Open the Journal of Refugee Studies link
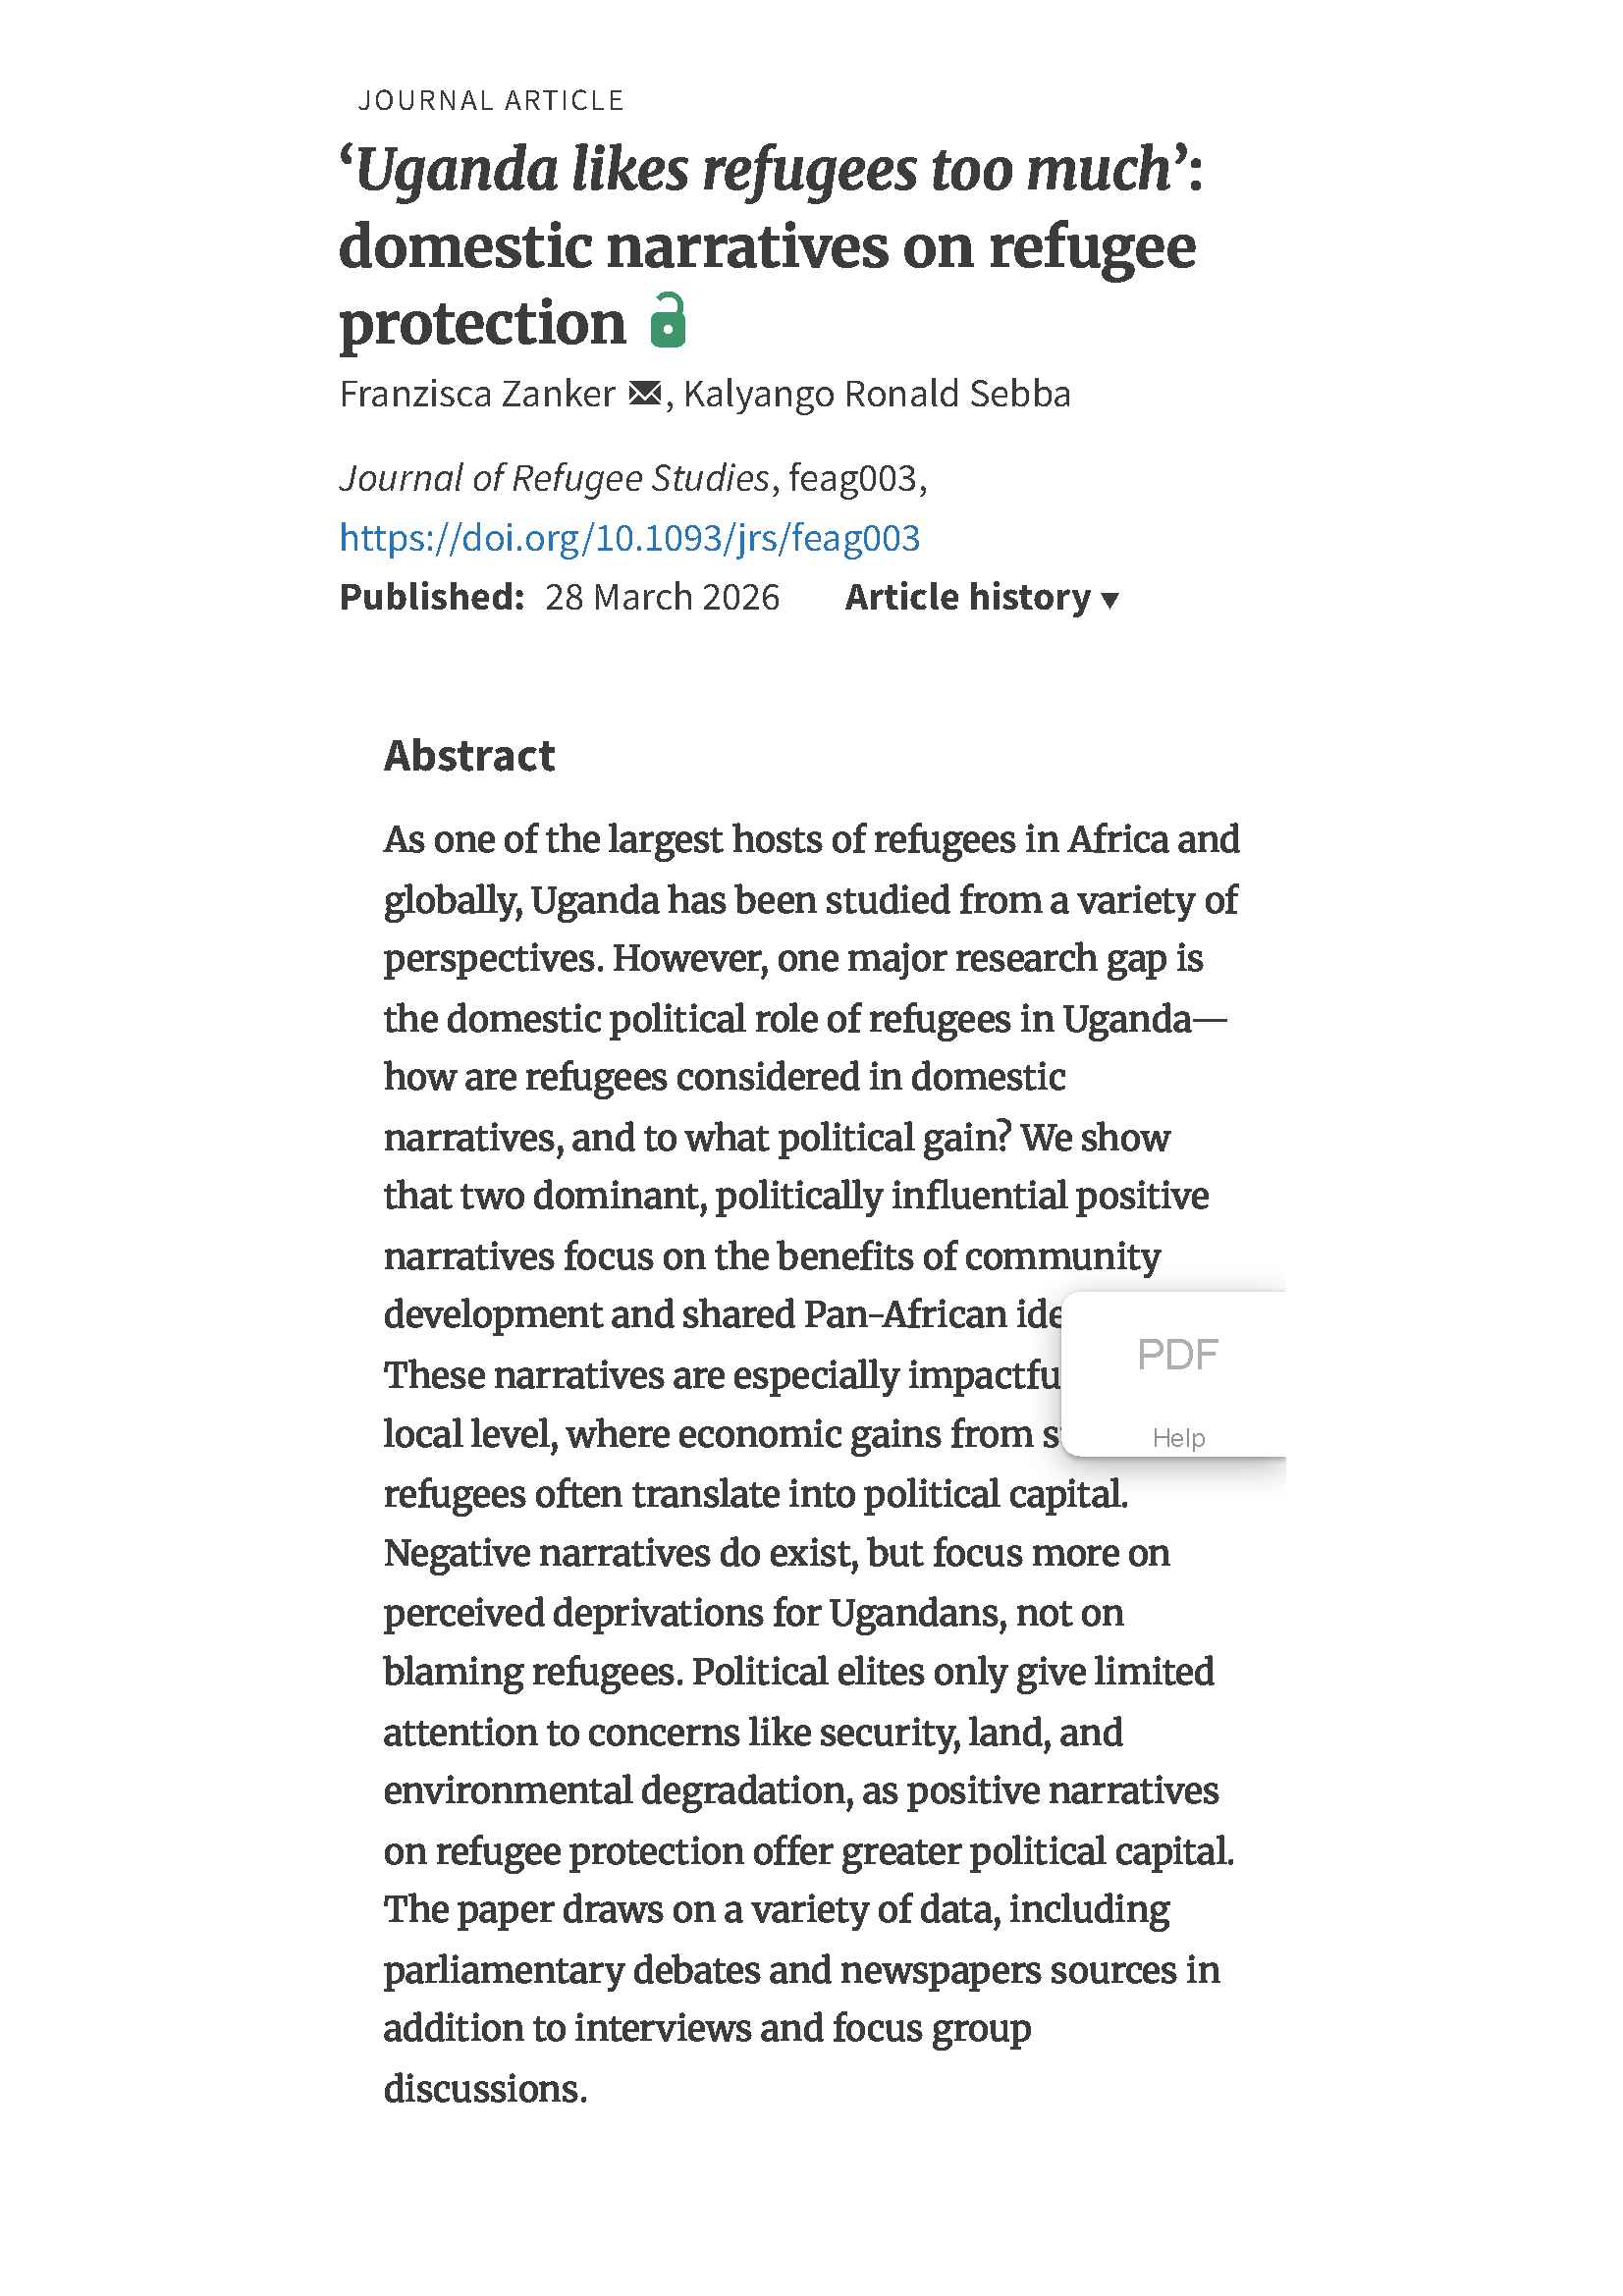The width and height of the screenshot is (1623, 2296). pyautogui.click(x=554, y=479)
